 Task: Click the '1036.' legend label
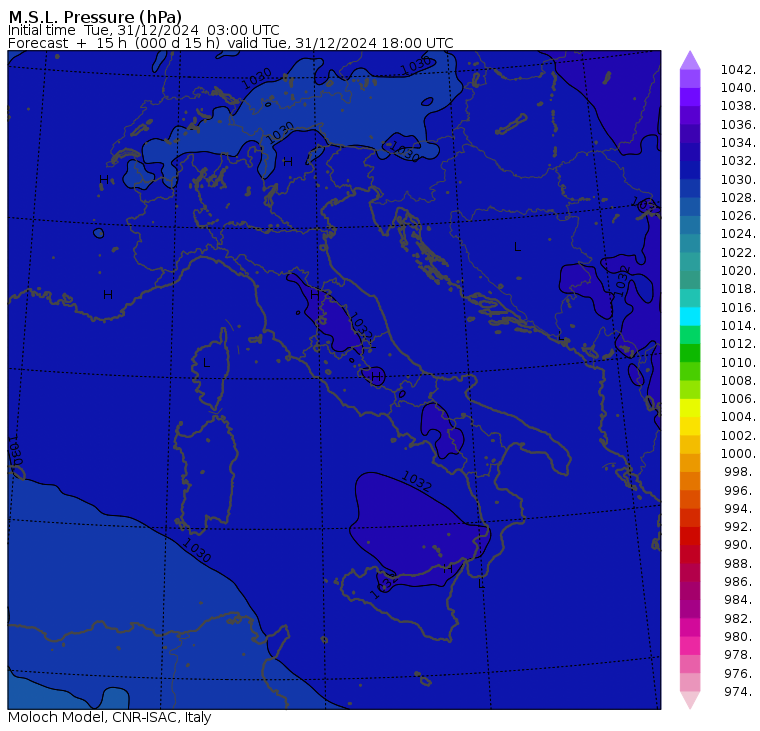(738, 125)
